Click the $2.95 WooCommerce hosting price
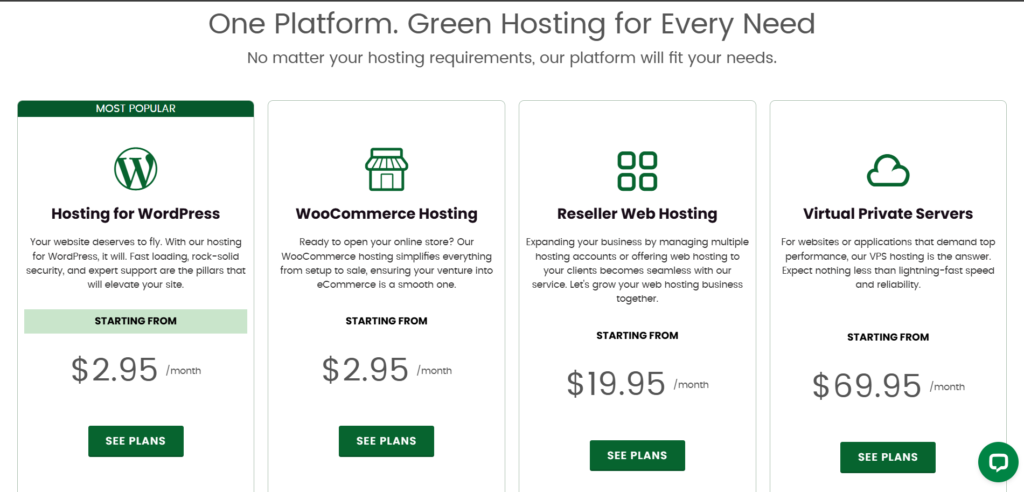The width and height of the screenshot is (1024, 492). [365, 370]
